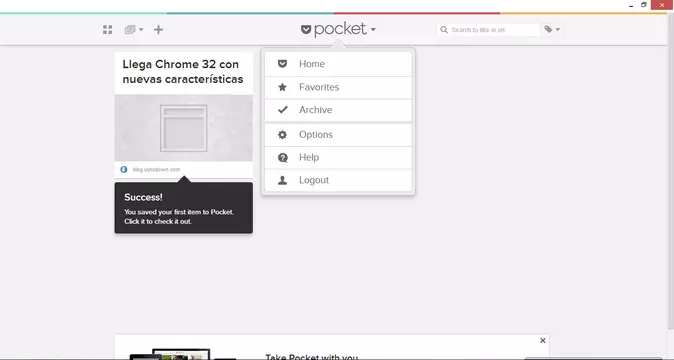Expand the arrow next to stack icon
Image resolution: width=674 pixels, height=360 pixels.
(x=141, y=30)
